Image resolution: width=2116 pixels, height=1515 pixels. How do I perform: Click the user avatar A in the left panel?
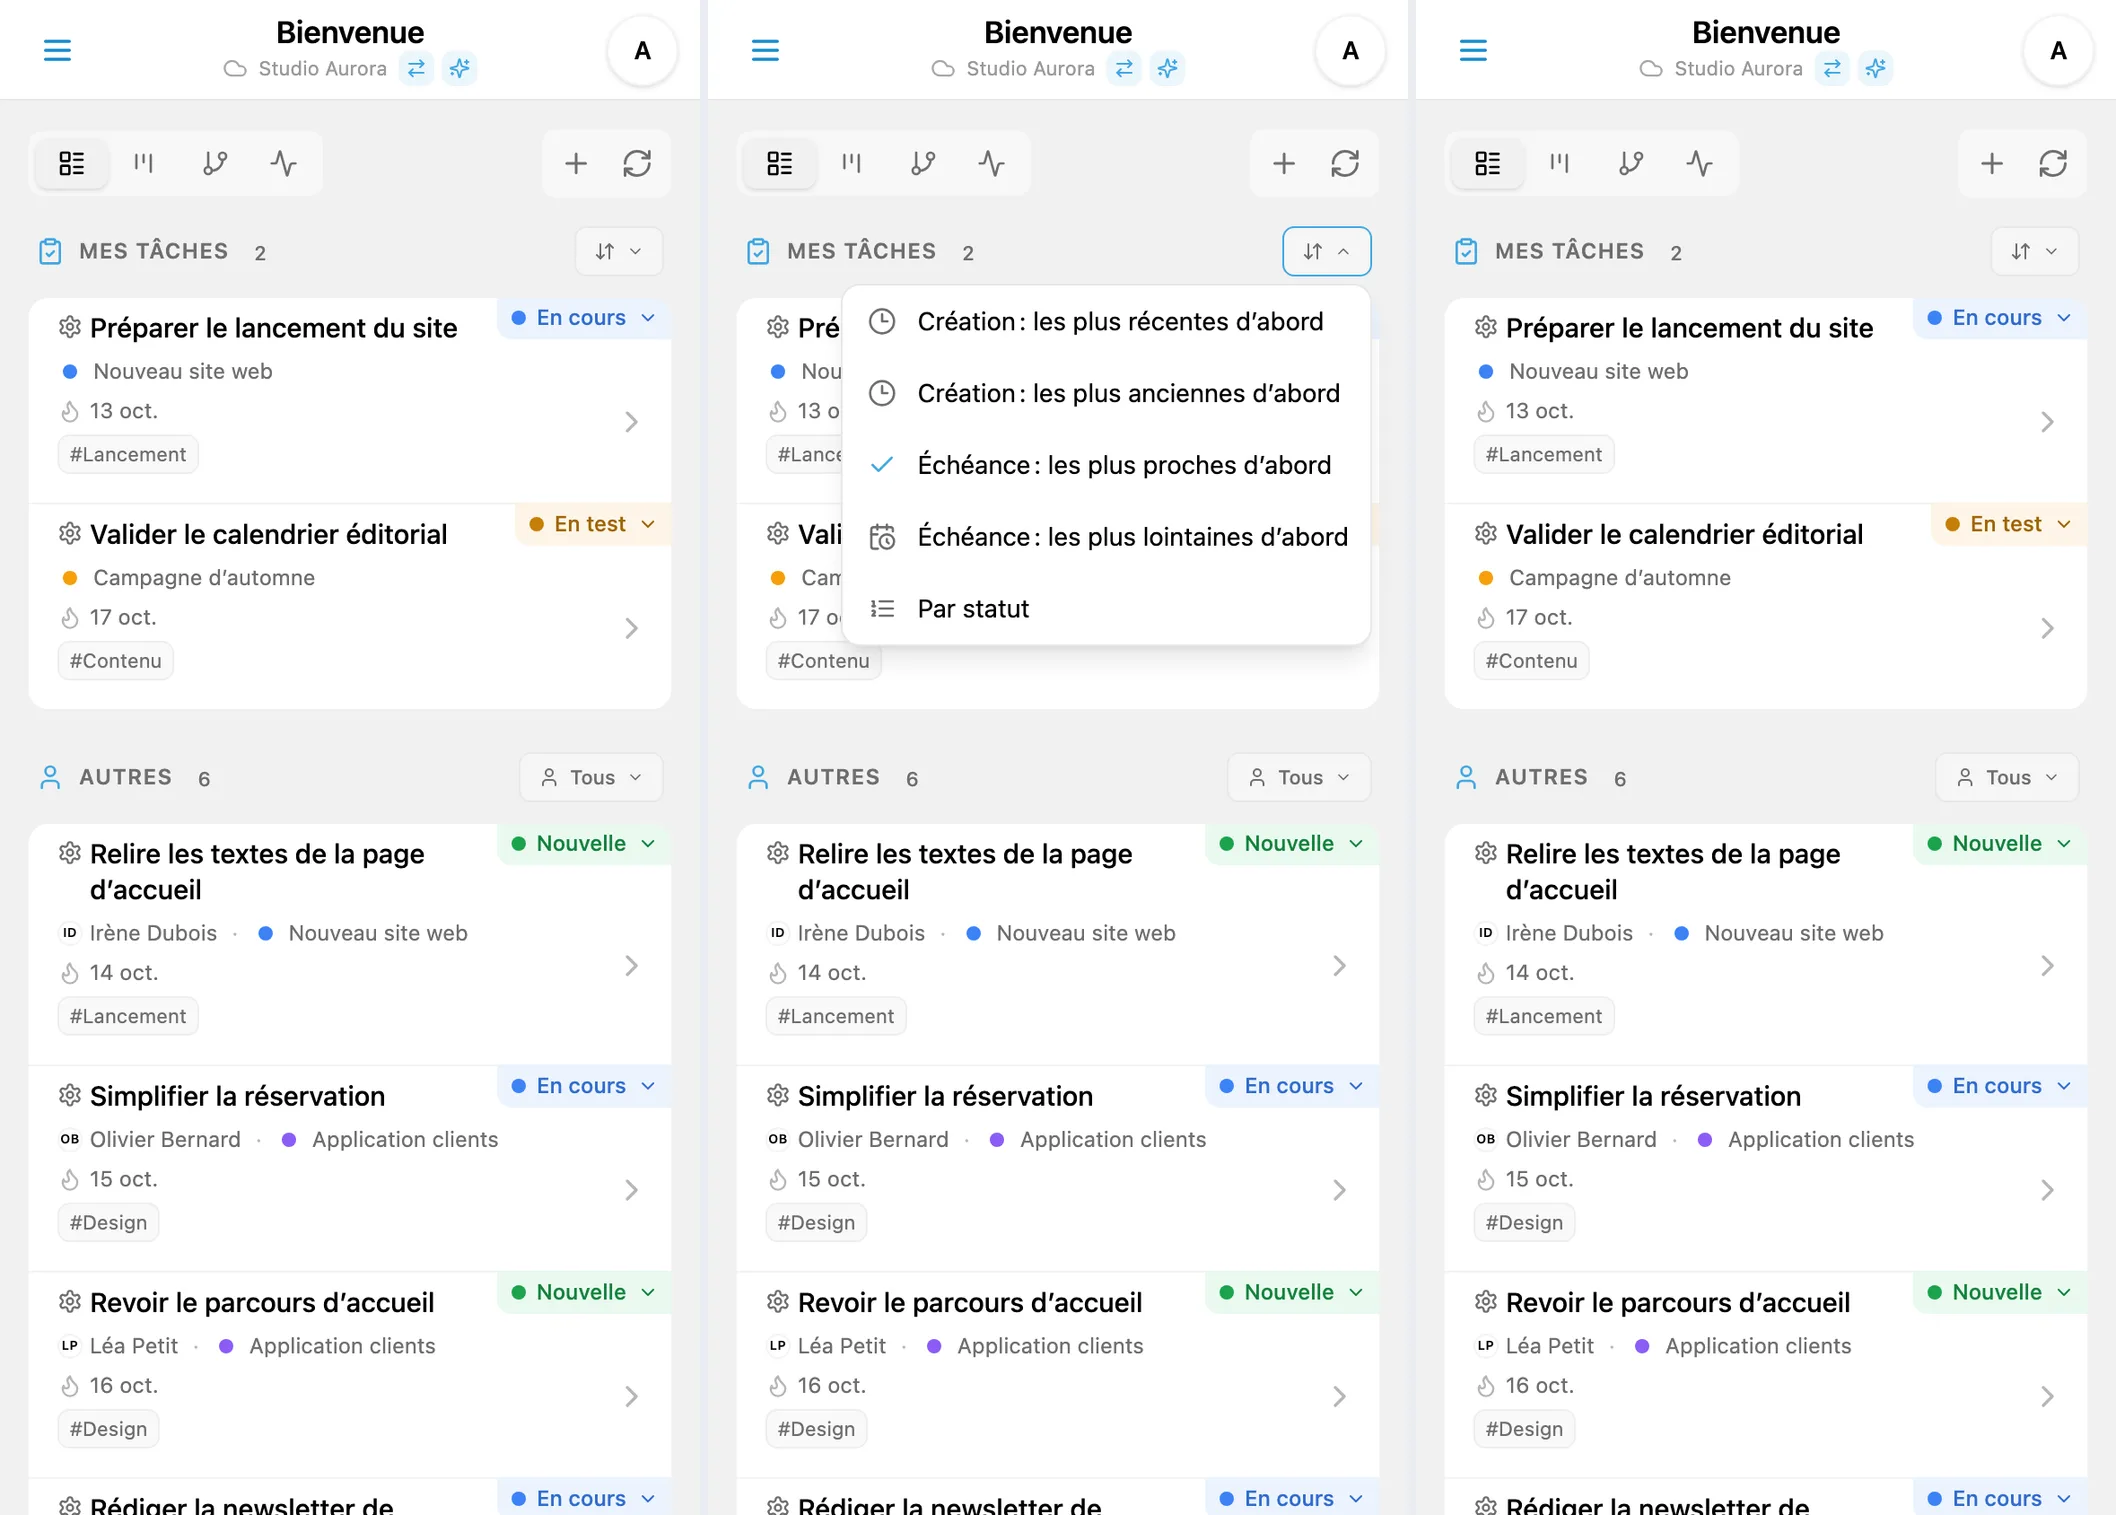click(x=643, y=51)
